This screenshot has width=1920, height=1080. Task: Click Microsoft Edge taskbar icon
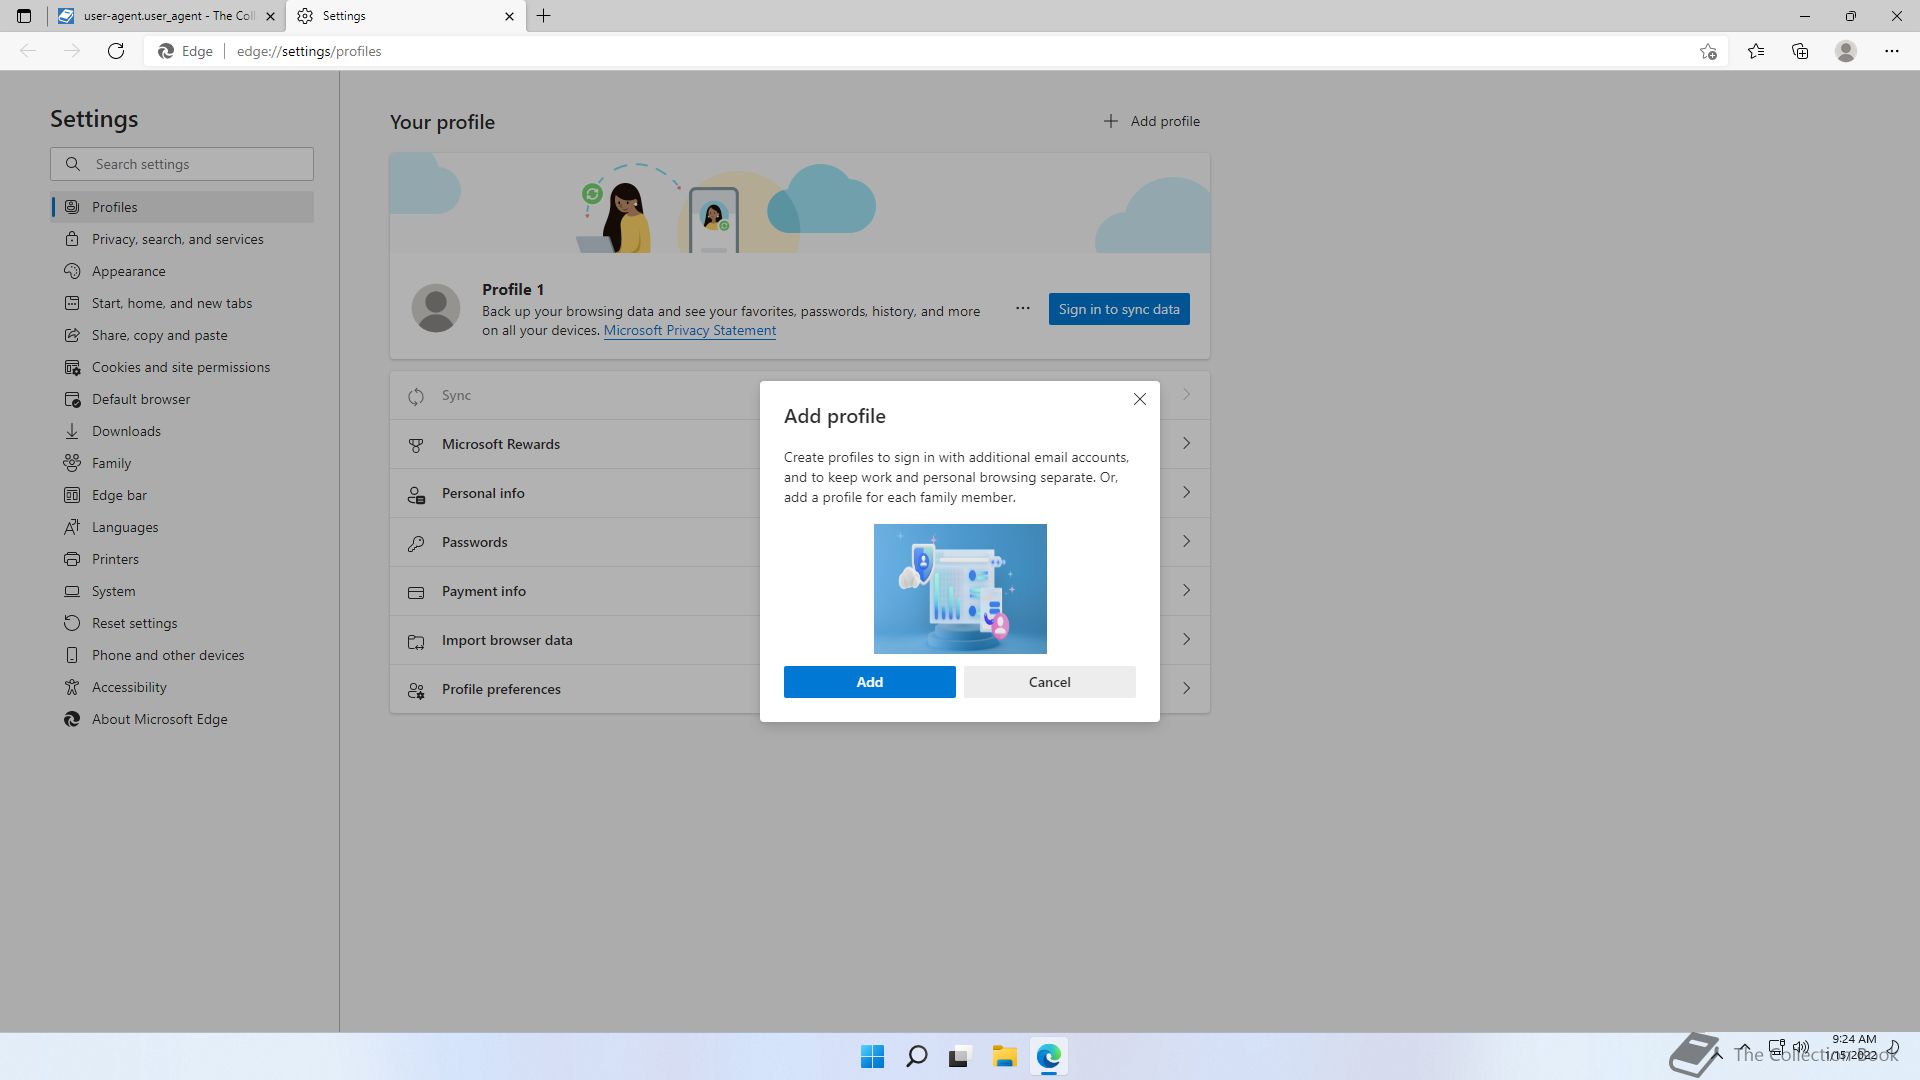[1048, 1056]
